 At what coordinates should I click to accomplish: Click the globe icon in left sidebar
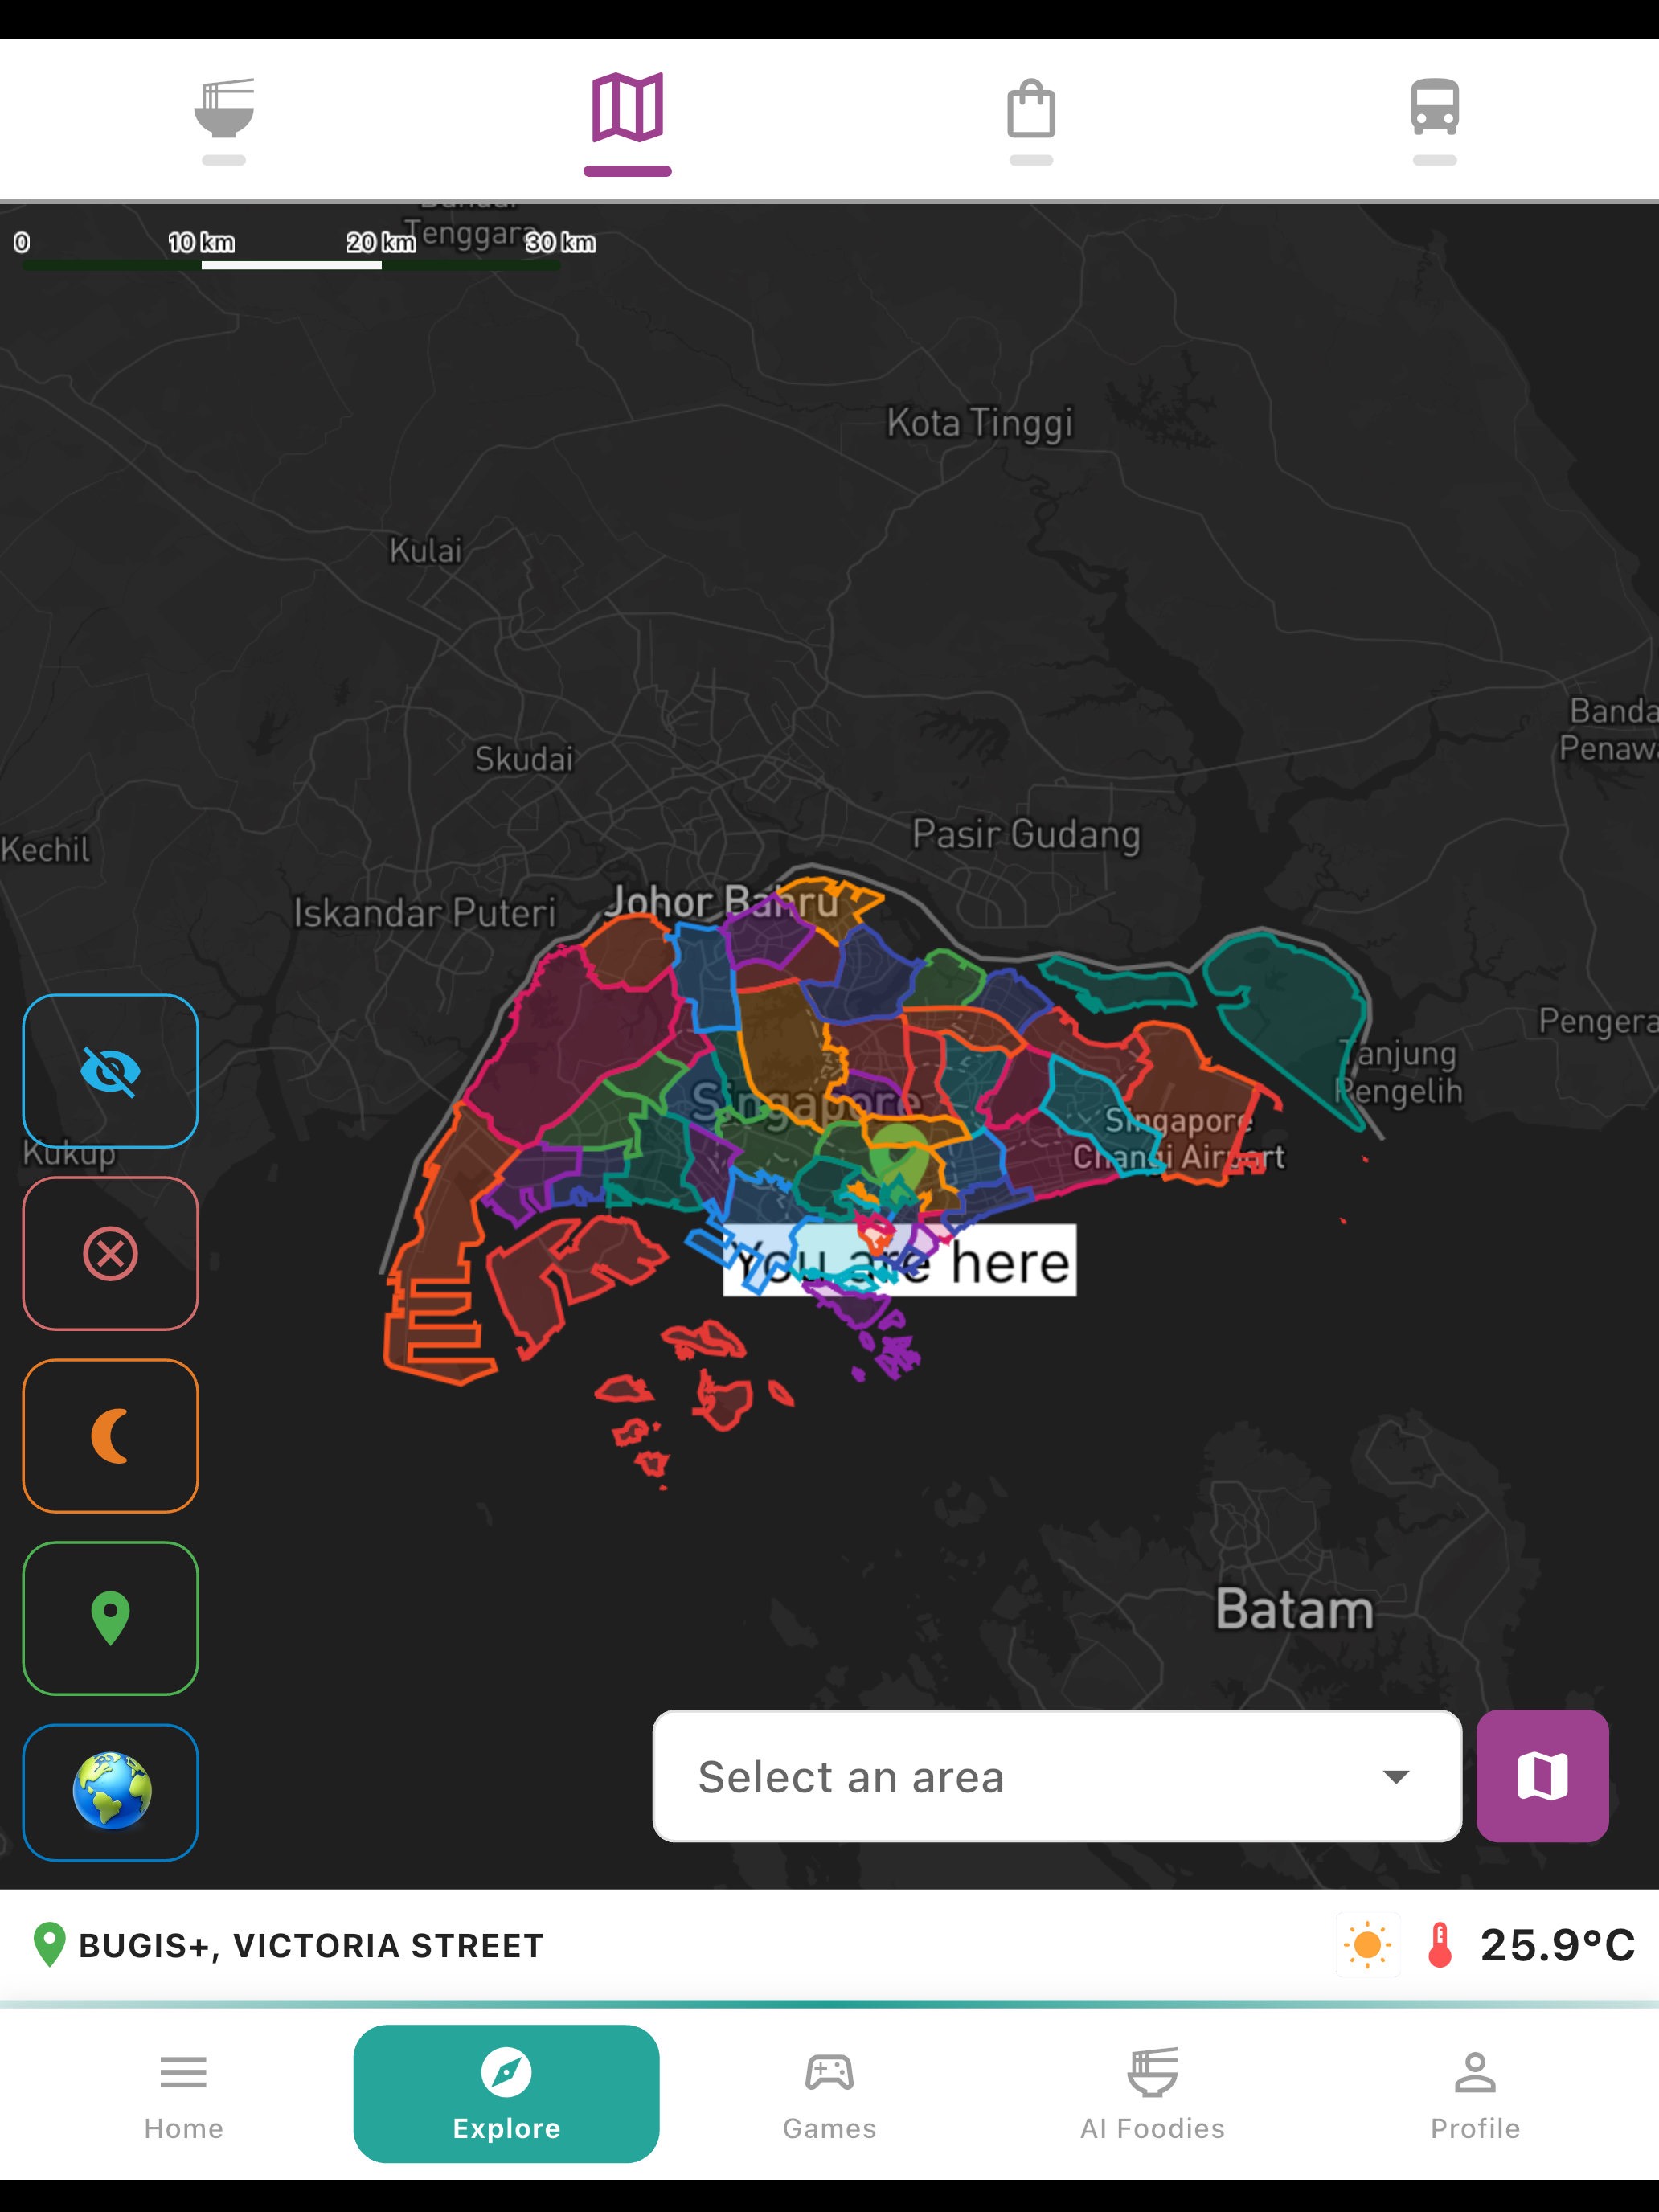110,1790
